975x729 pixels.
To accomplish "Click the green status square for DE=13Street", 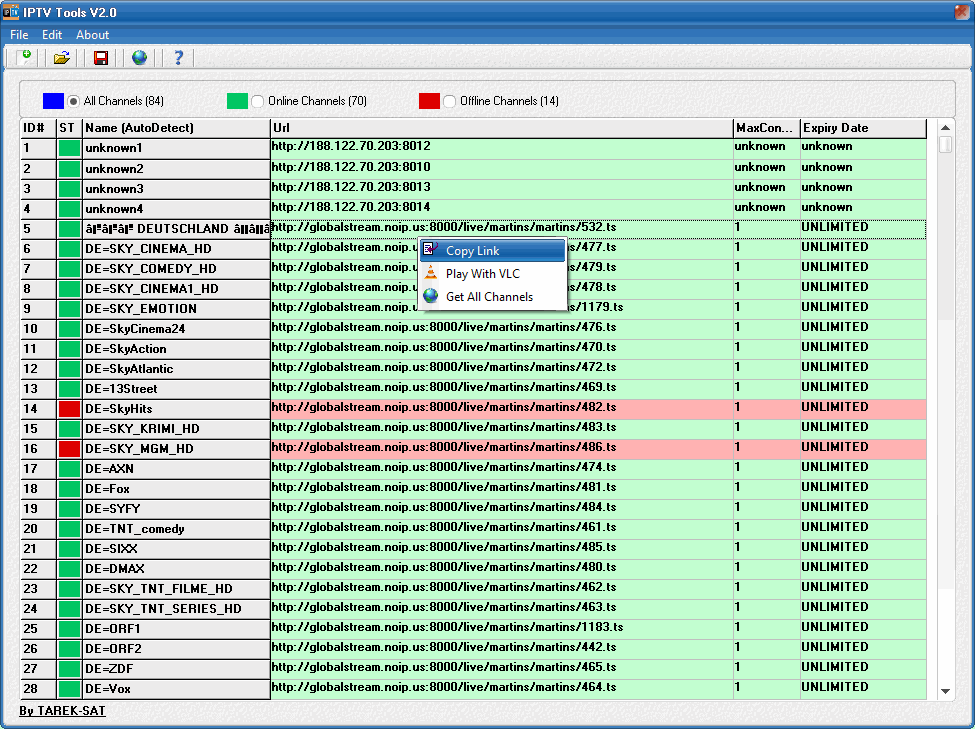I will click(69, 389).
